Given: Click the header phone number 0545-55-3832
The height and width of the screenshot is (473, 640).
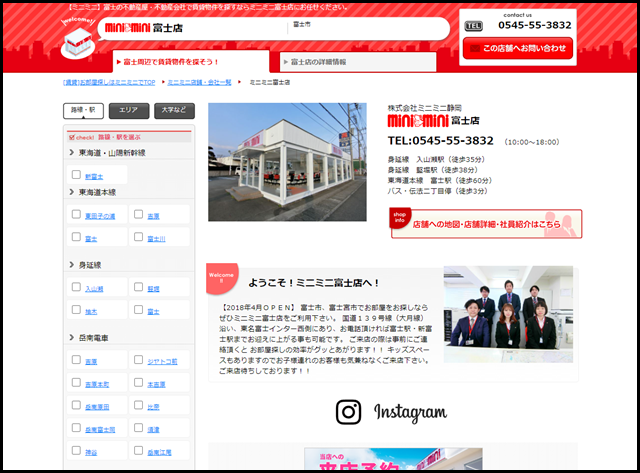Looking at the screenshot, I should (x=535, y=25).
